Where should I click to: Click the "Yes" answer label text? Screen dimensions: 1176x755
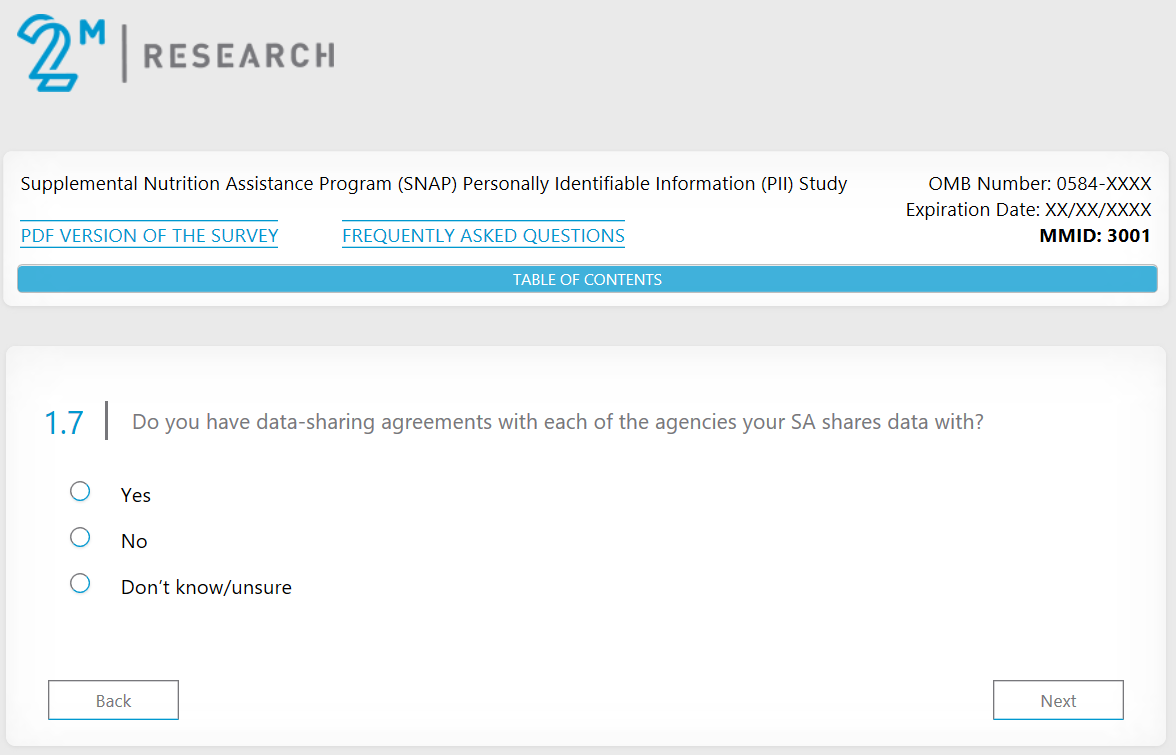pos(136,495)
